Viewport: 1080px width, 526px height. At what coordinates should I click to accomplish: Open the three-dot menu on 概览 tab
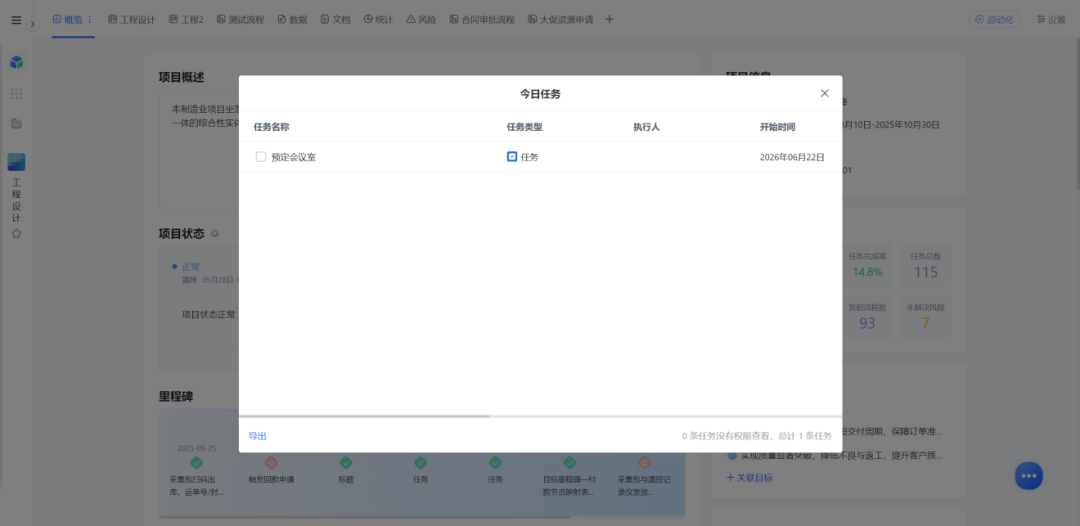[x=90, y=19]
